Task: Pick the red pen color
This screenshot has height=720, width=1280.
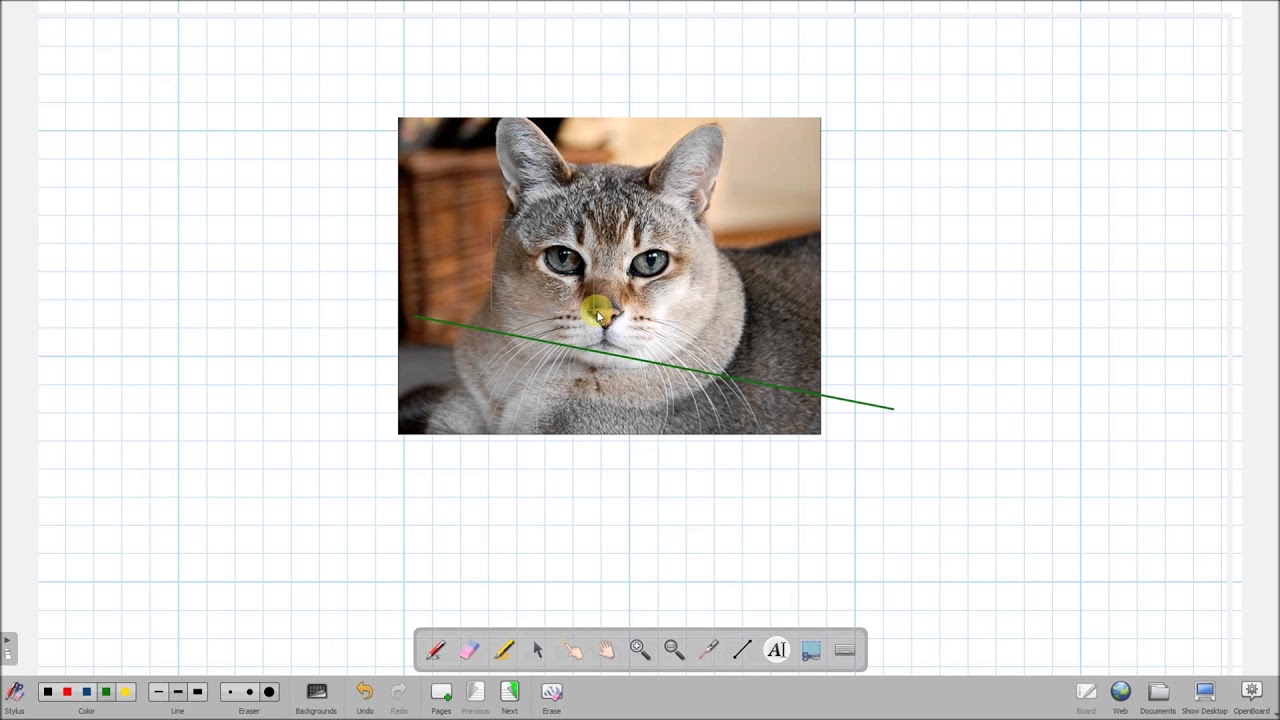Action: [67, 692]
